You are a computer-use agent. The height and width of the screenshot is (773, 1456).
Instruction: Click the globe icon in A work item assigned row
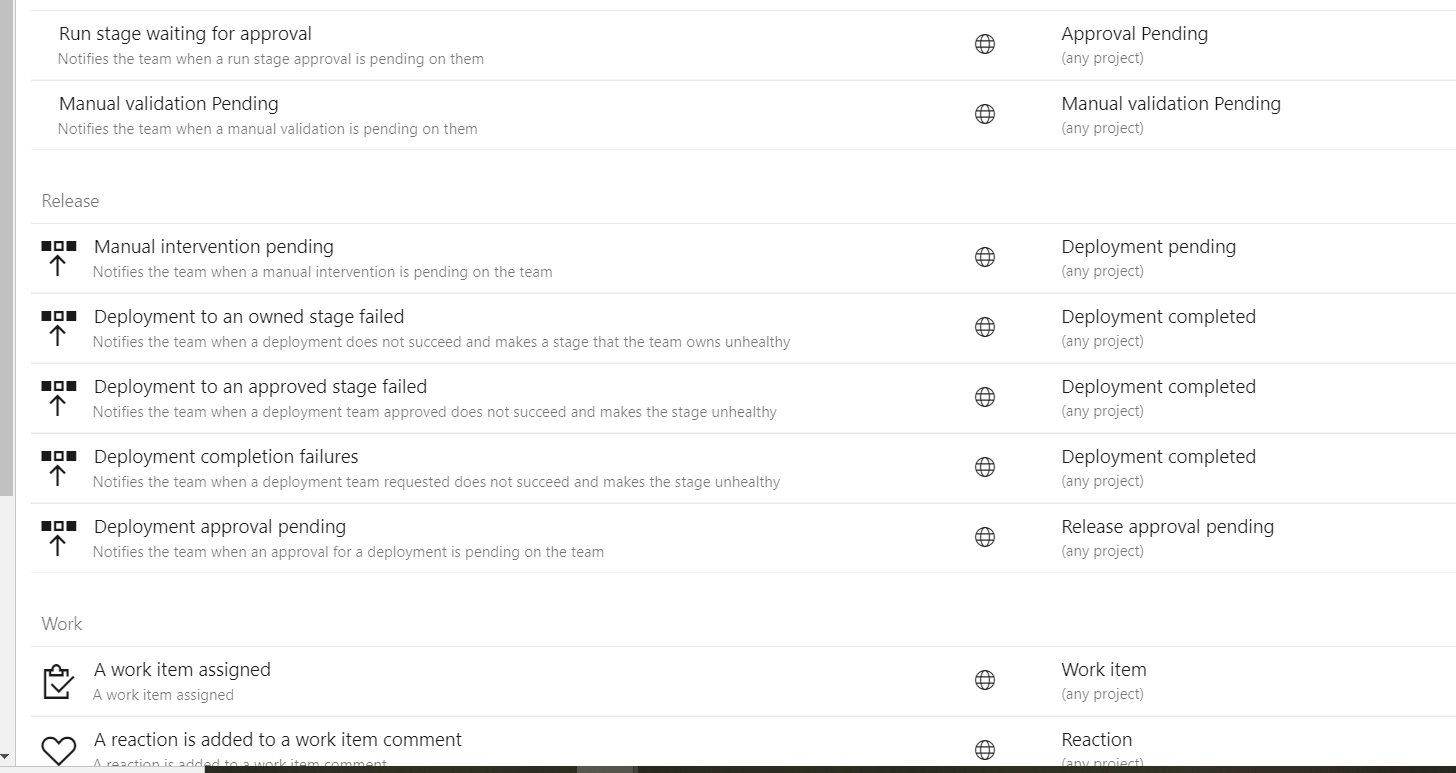[x=985, y=680]
